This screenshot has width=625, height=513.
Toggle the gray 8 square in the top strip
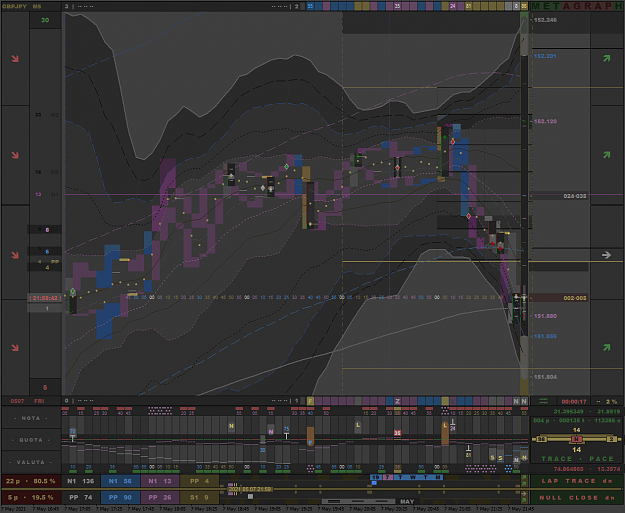(x=516, y=6)
